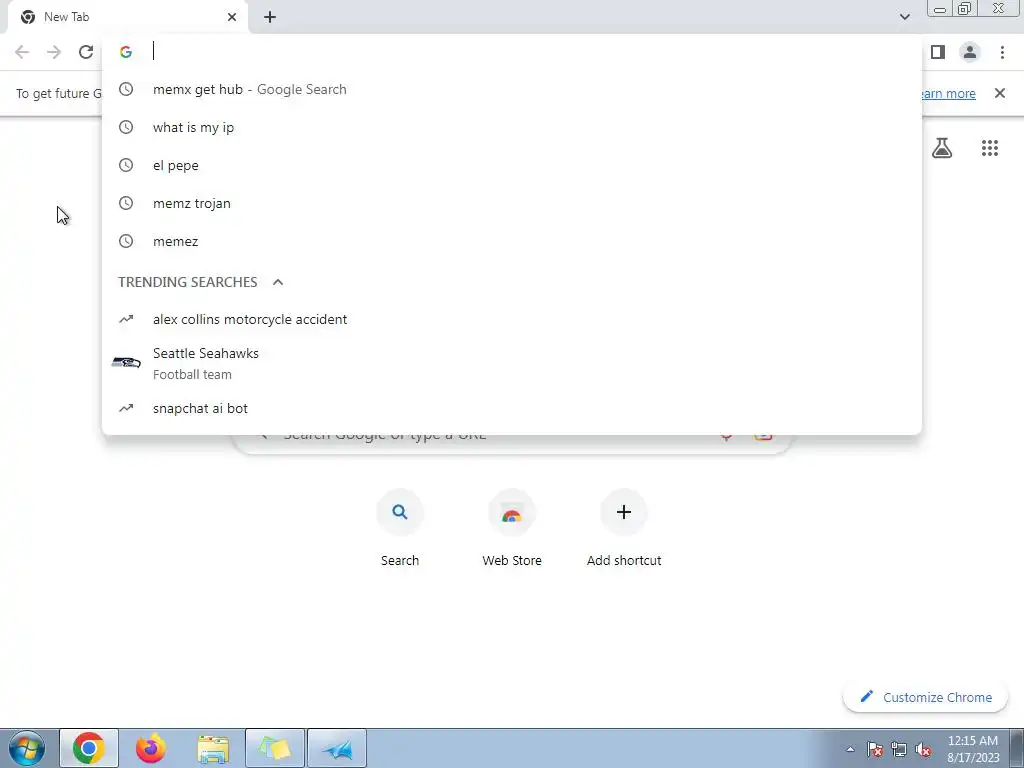Click the muted volume tray icon

pyautogui.click(x=923, y=749)
